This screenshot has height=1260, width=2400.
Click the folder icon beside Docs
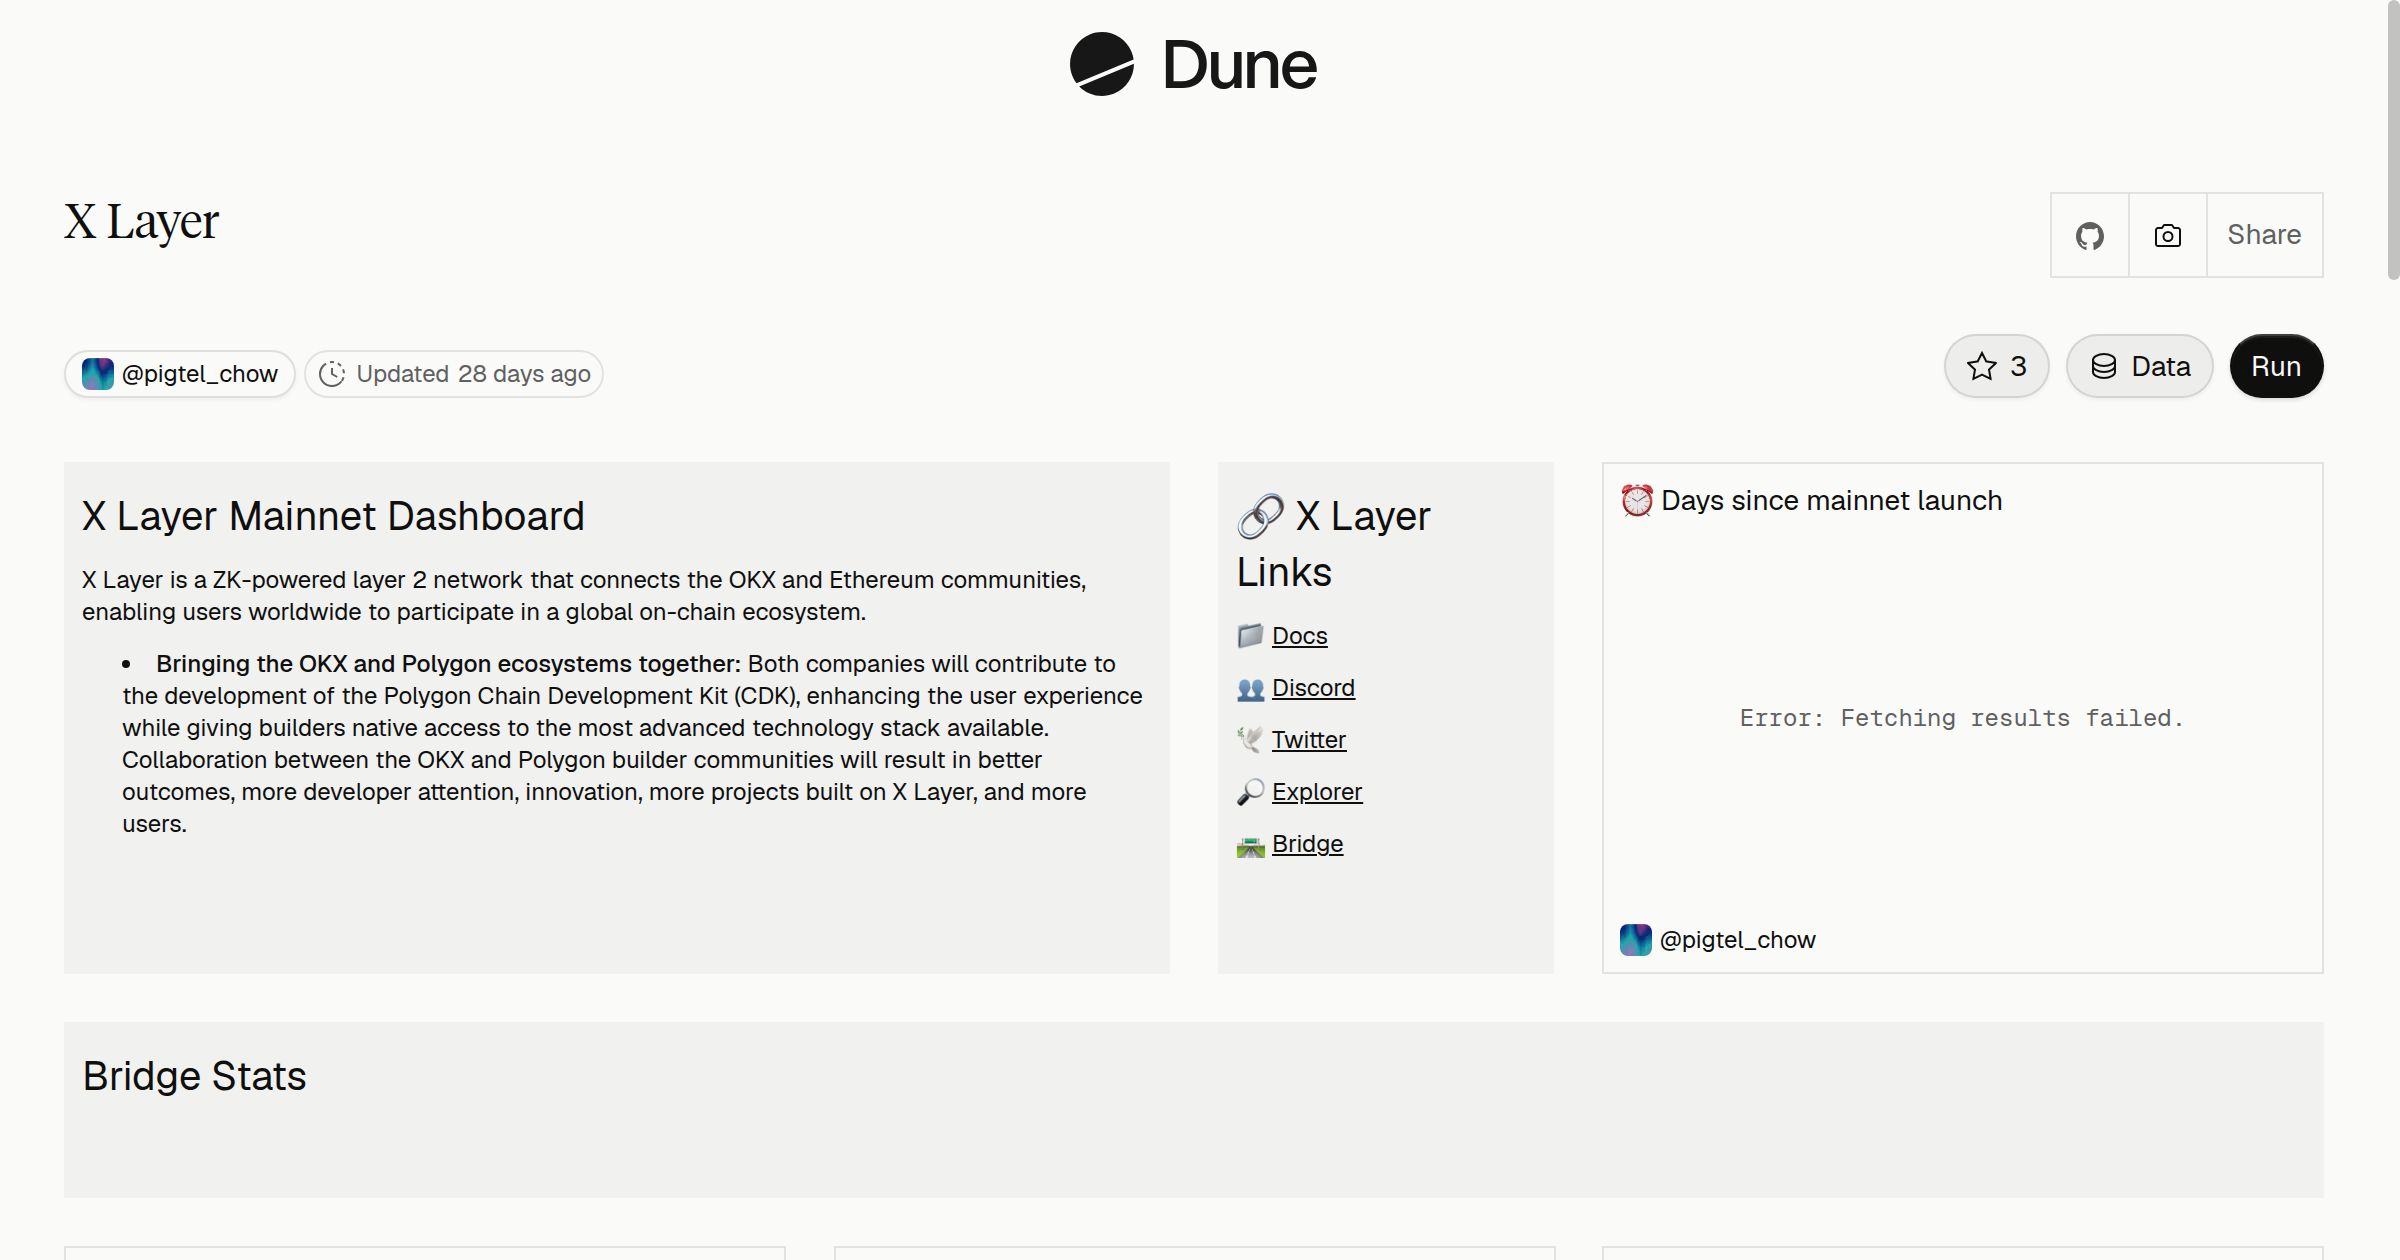click(1250, 636)
